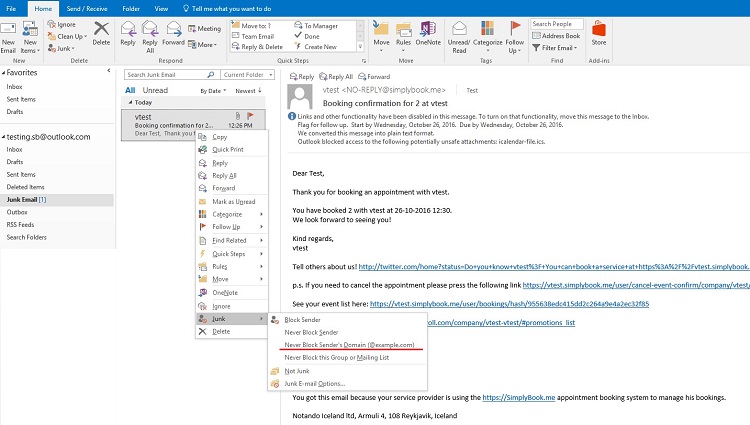
Task: Click the Search Junk Email field
Action: (x=170, y=75)
